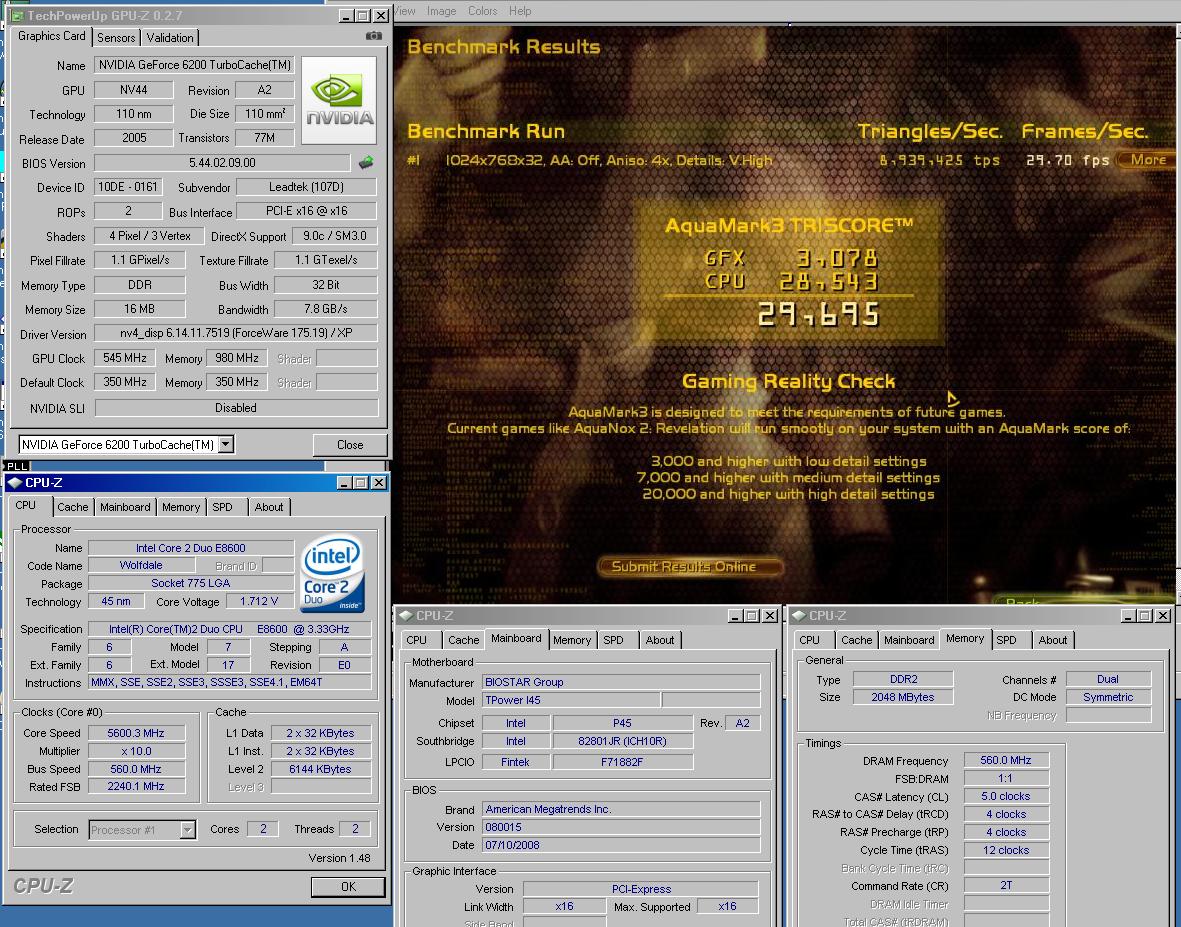Minimize the GPU-Z window
This screenshot has width=1181, height=927.
point(346,16)
